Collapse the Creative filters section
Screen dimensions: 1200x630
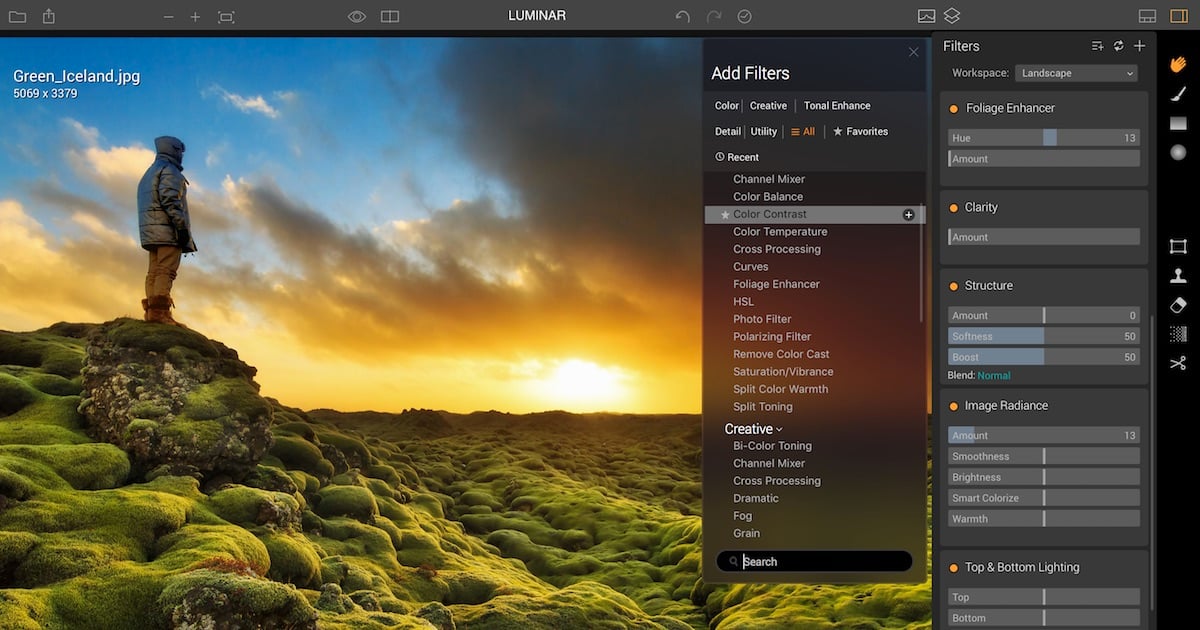click(x=753, y=429)
